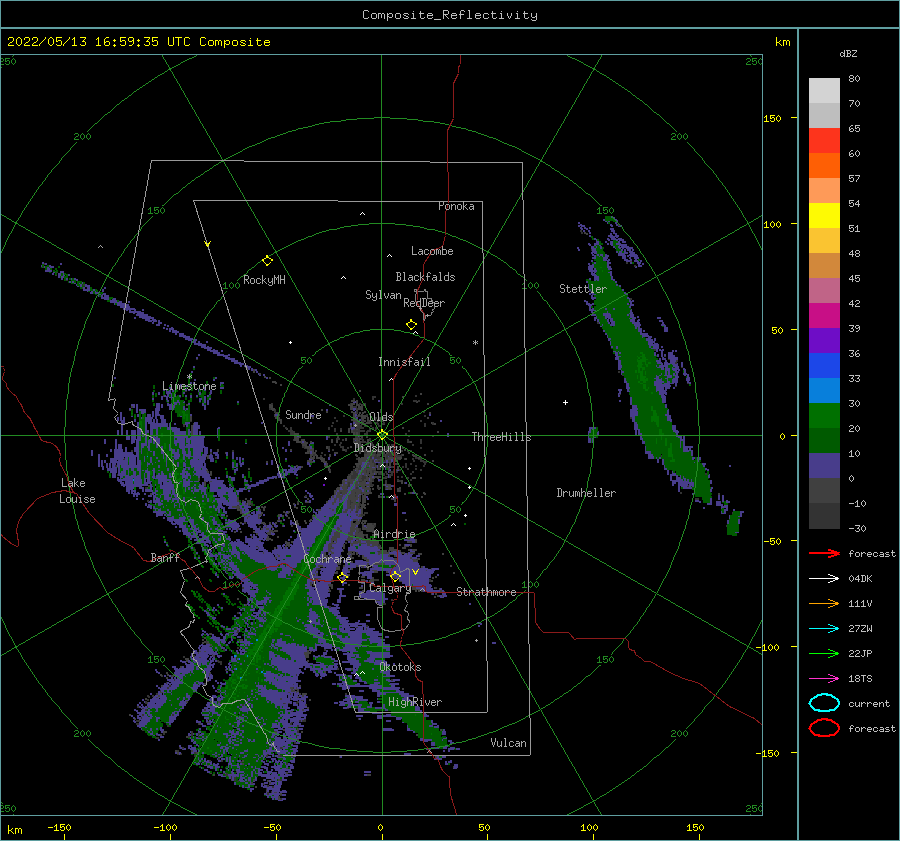Click the asterisk marker above the Limestone label
Image resolution: width=900 pixels, height=841 pixels.
coord(189,377)
